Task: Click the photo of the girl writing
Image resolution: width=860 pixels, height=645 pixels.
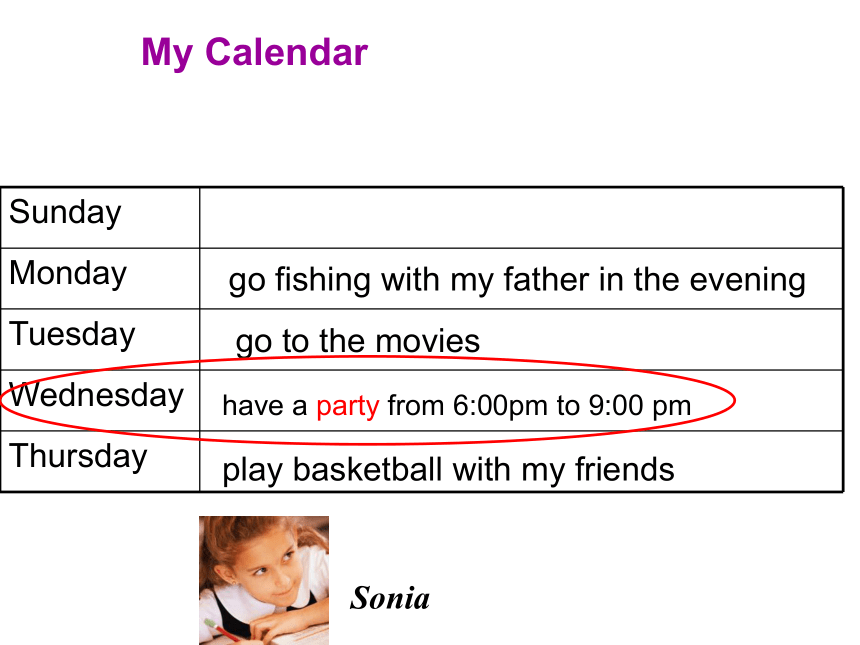Action: coord(264,580)
